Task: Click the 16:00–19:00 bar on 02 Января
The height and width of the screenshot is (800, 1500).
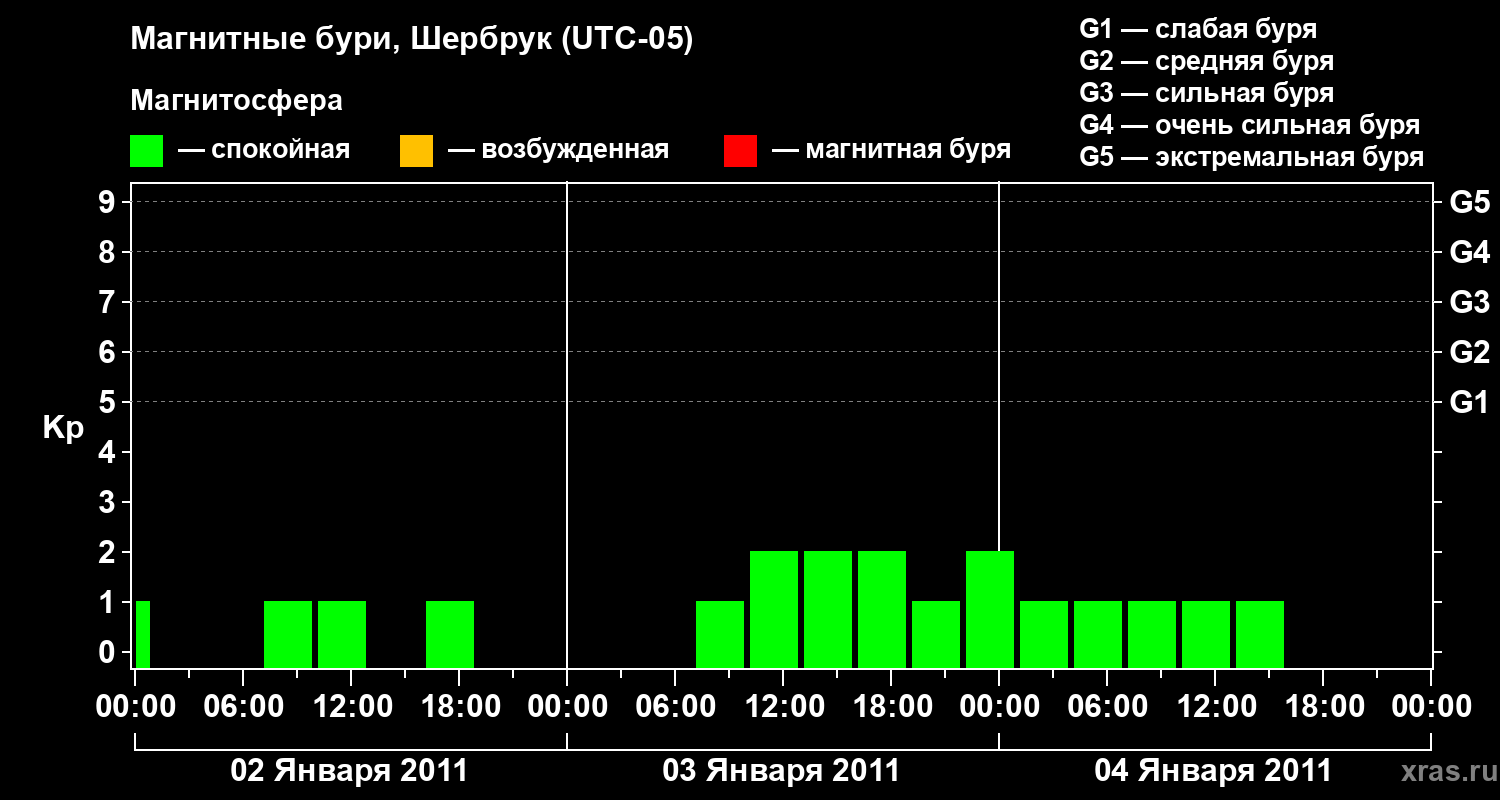Action: pos(450,634)
